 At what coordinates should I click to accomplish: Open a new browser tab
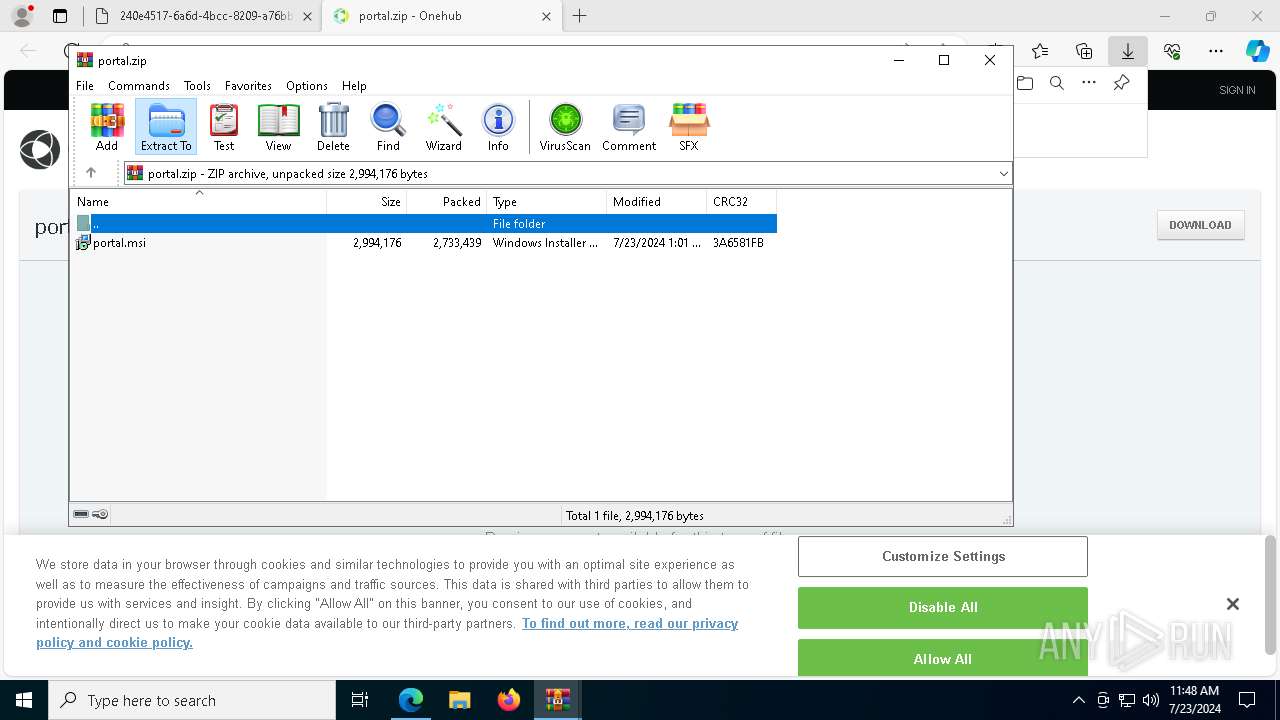[580, 16]
